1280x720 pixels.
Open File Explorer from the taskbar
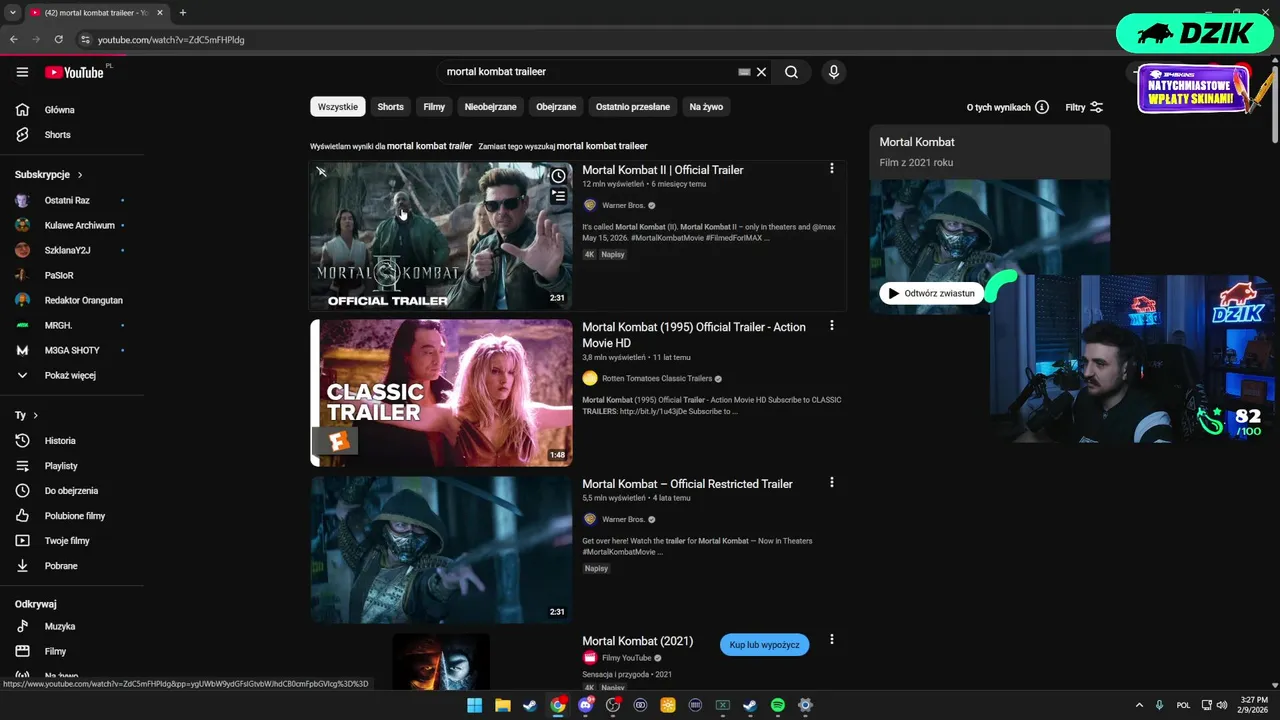(502, 705)
